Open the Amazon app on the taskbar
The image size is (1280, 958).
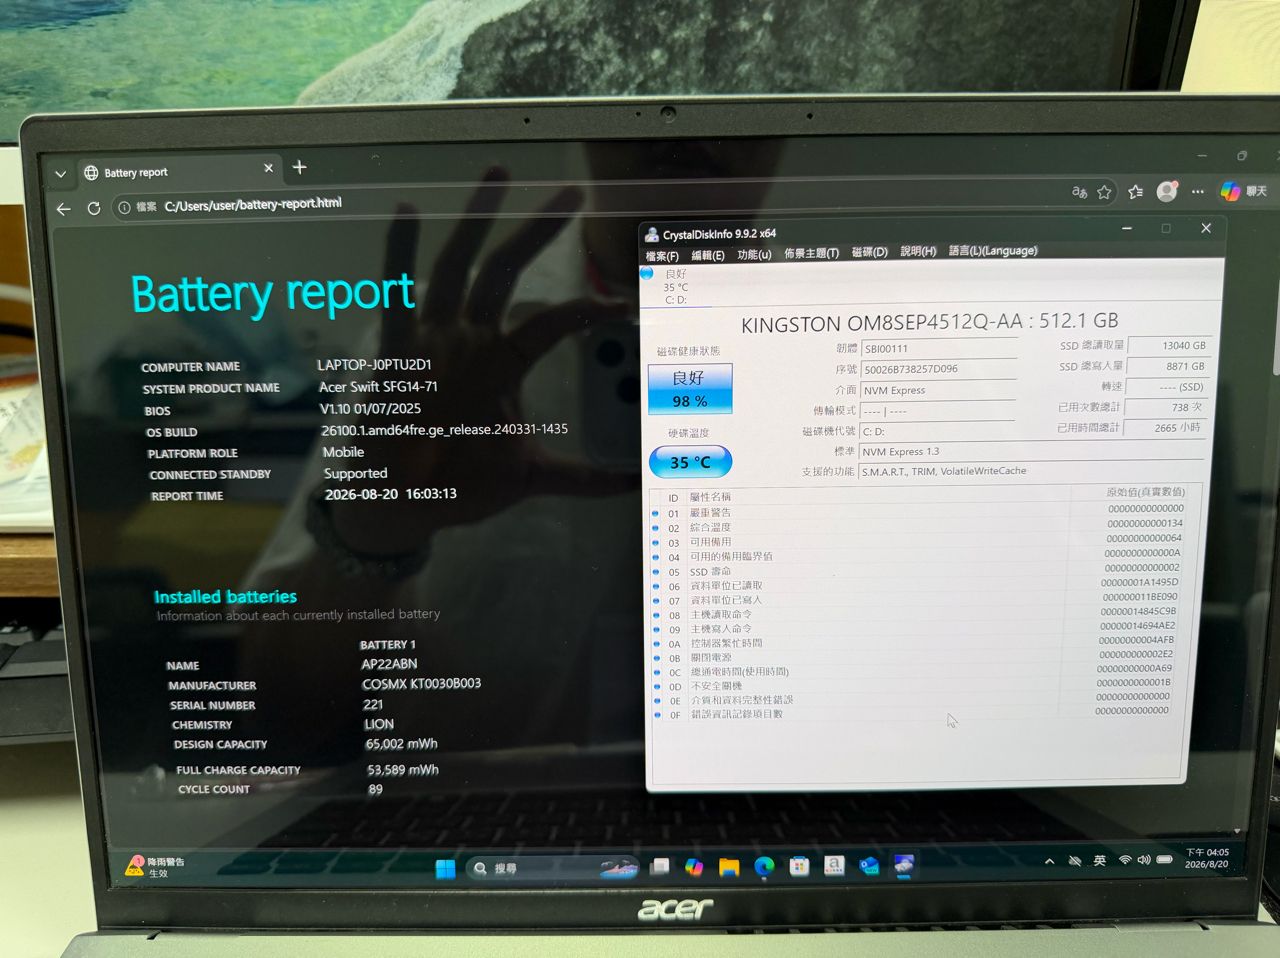click(x=834, y=866)
